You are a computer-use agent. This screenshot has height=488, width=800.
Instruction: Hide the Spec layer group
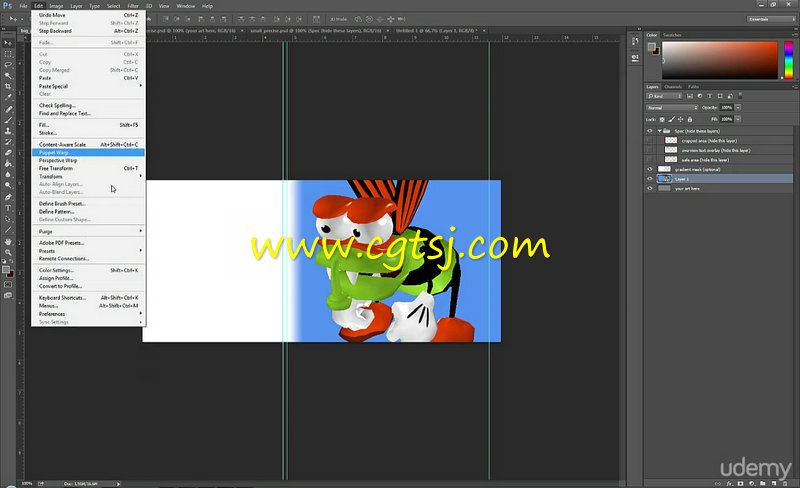pyautogui.click(x=649, y=131)
